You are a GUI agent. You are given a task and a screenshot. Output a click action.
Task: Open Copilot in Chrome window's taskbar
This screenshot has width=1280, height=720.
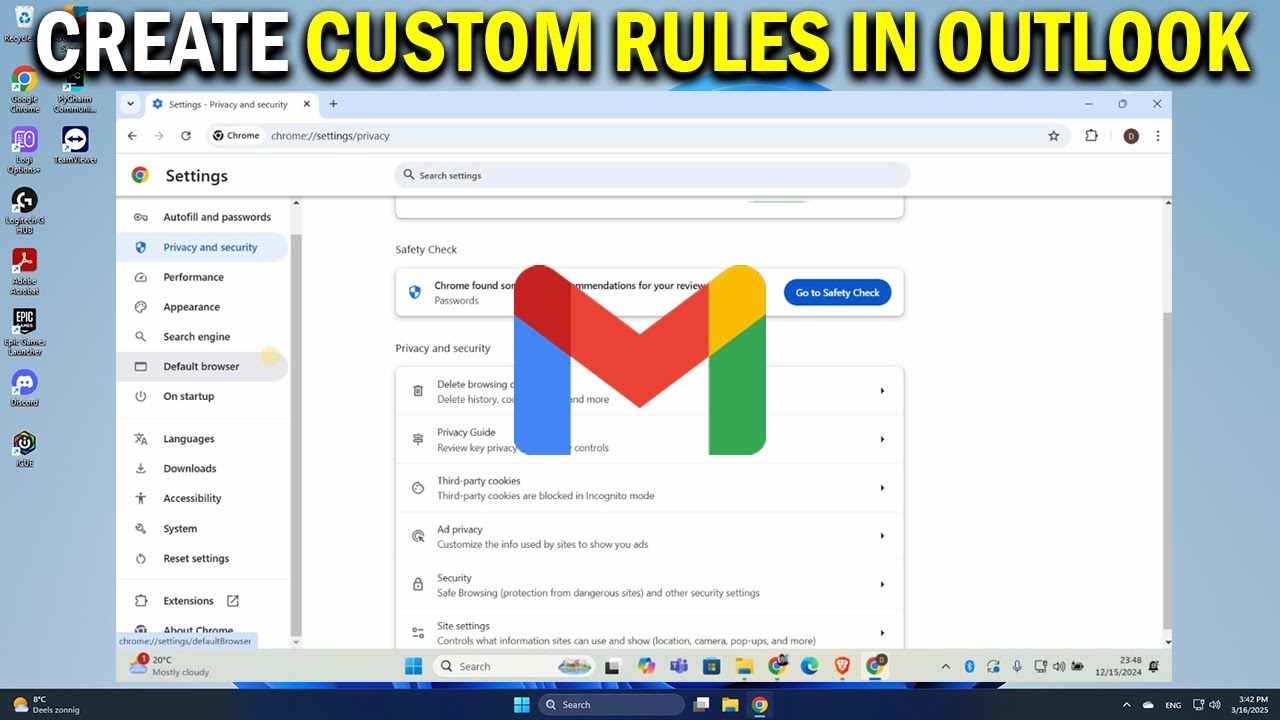(646, 665)
